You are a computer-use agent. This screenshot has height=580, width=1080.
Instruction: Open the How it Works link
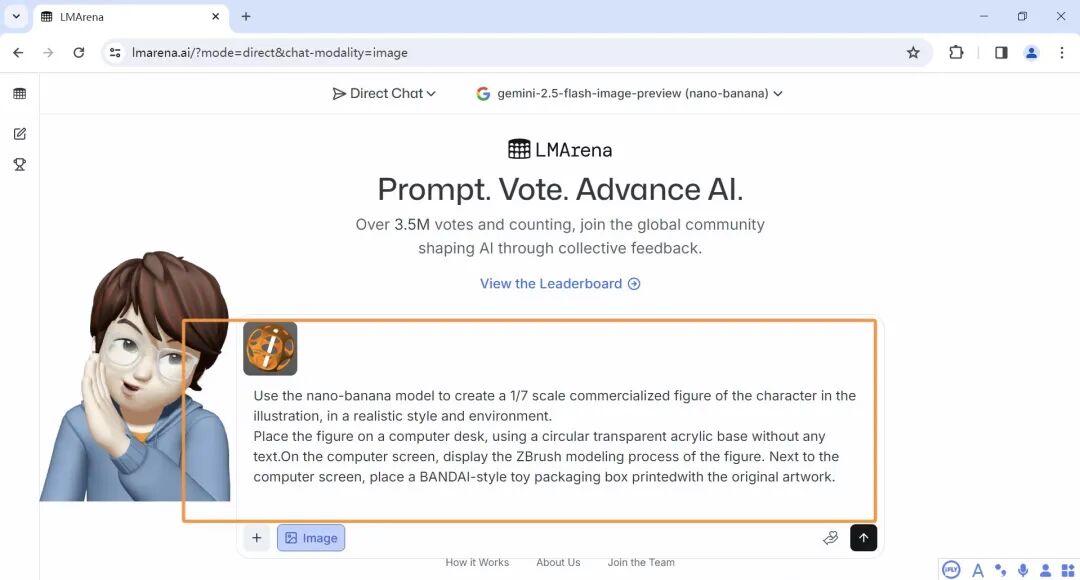click(477, 563)
